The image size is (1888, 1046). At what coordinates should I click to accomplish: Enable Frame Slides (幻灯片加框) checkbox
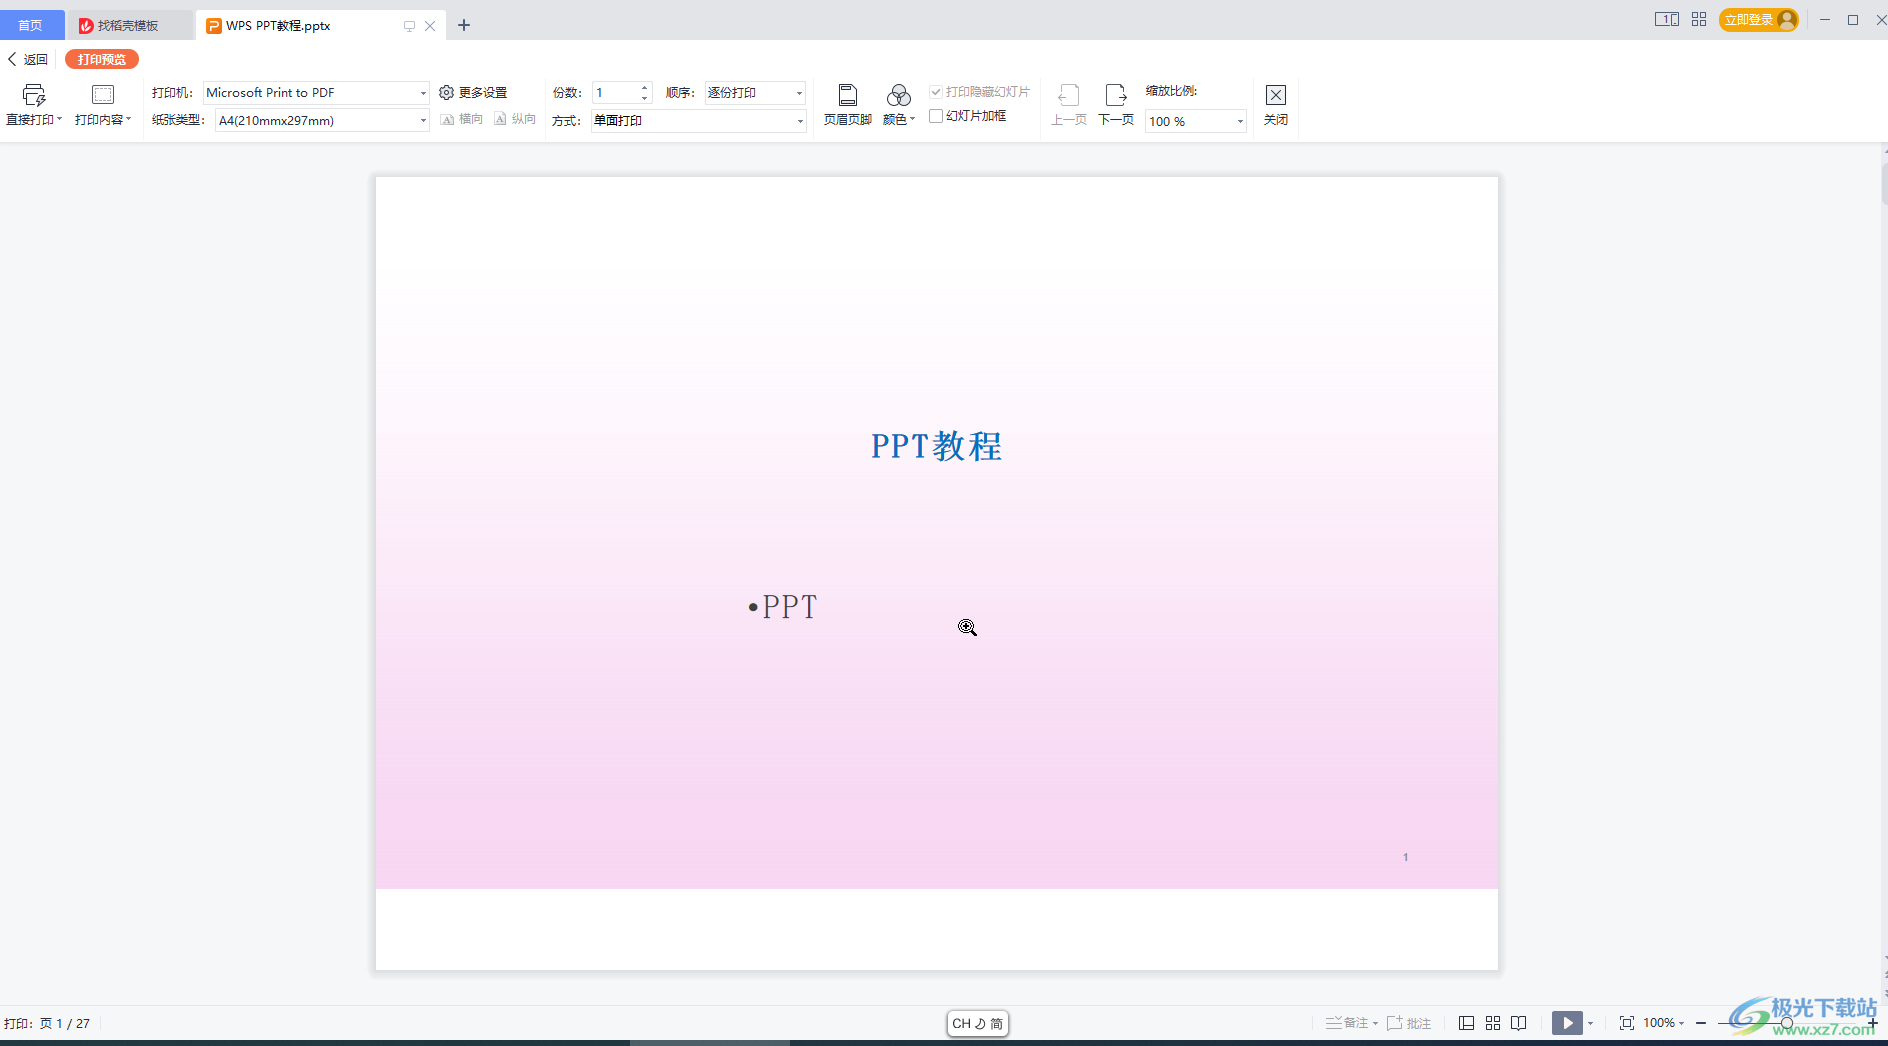[936, 116]
